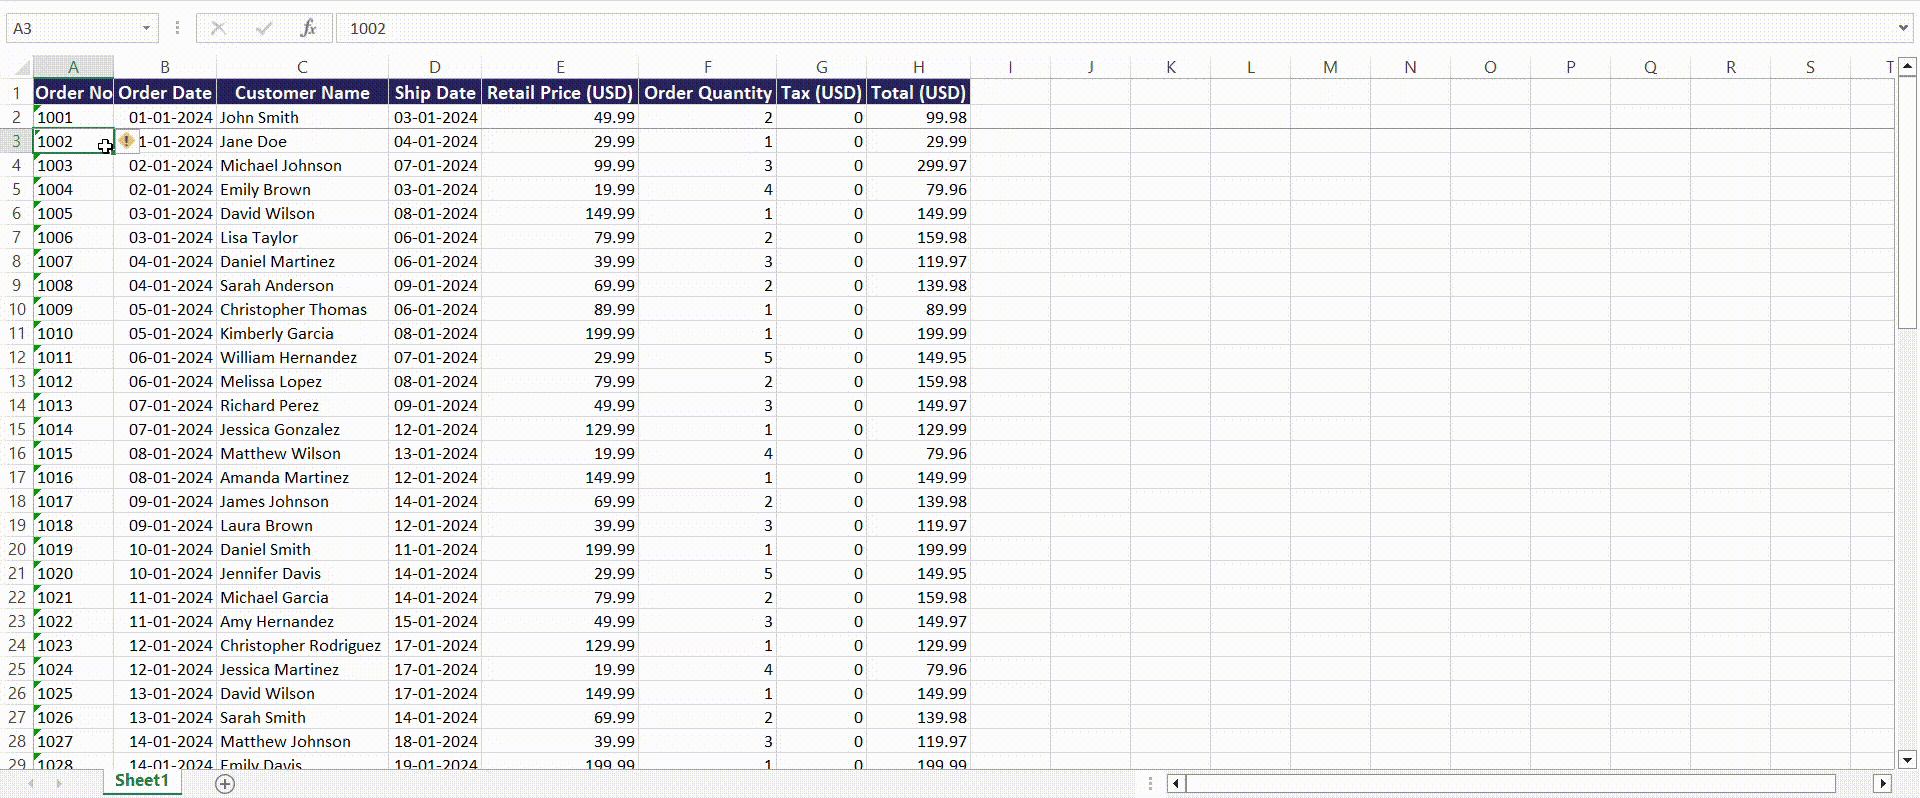Click the vertical scrollbar down arrow
The width and height of the screenshot is (1920, 798).
(1907, 759)
